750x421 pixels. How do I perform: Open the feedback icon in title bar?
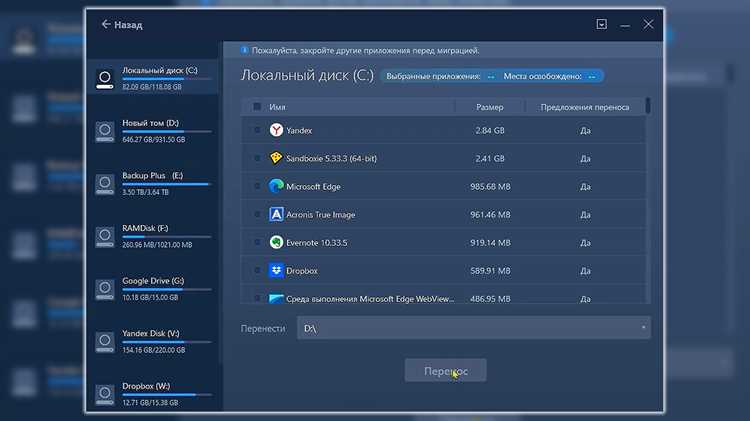(x=601, y=24)
